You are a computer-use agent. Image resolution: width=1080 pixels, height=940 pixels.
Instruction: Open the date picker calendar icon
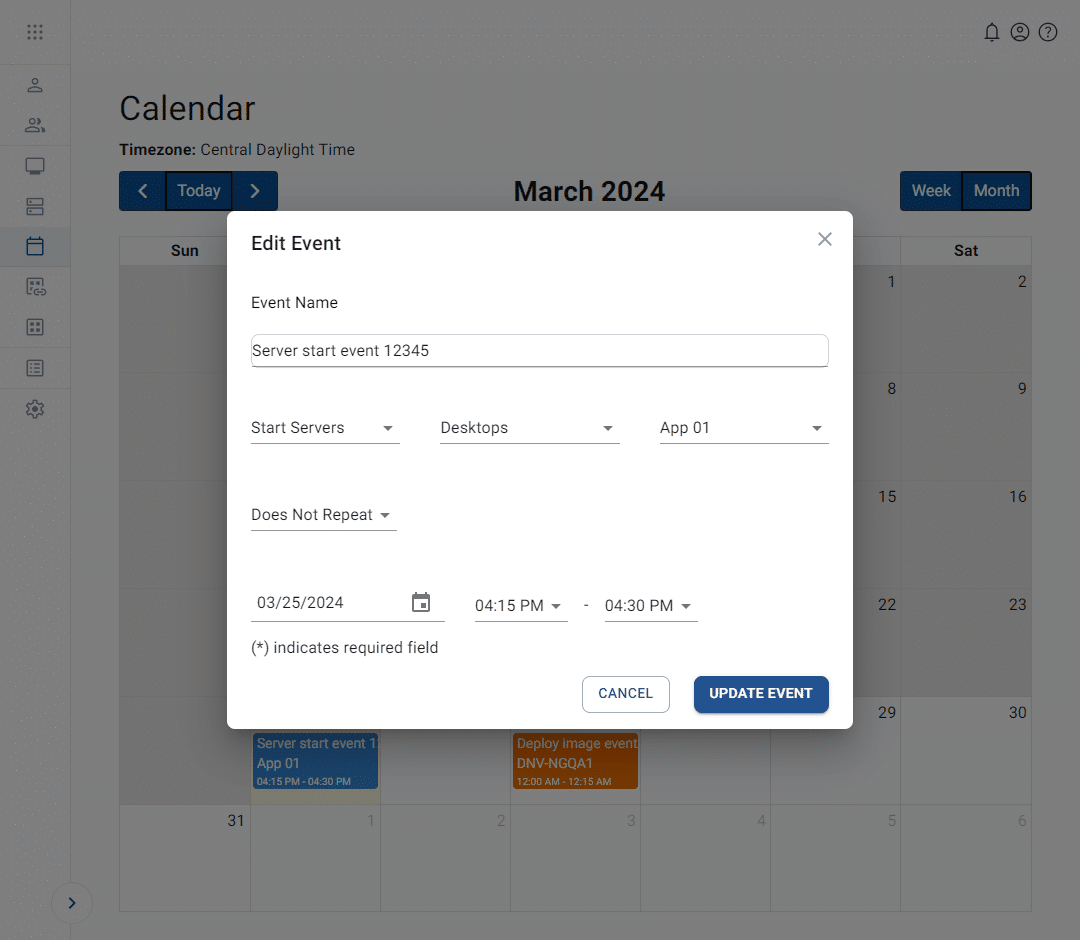tap(421, 602)
